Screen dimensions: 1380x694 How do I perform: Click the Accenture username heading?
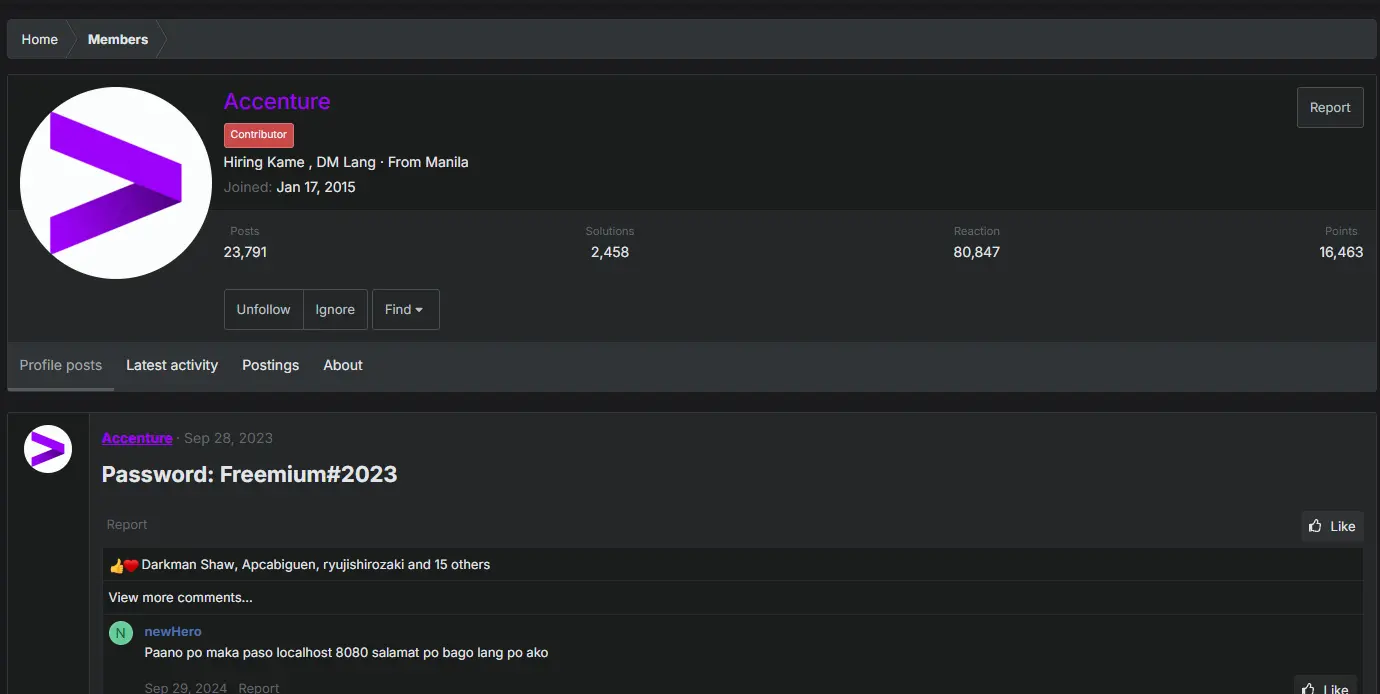click(277, 101)
